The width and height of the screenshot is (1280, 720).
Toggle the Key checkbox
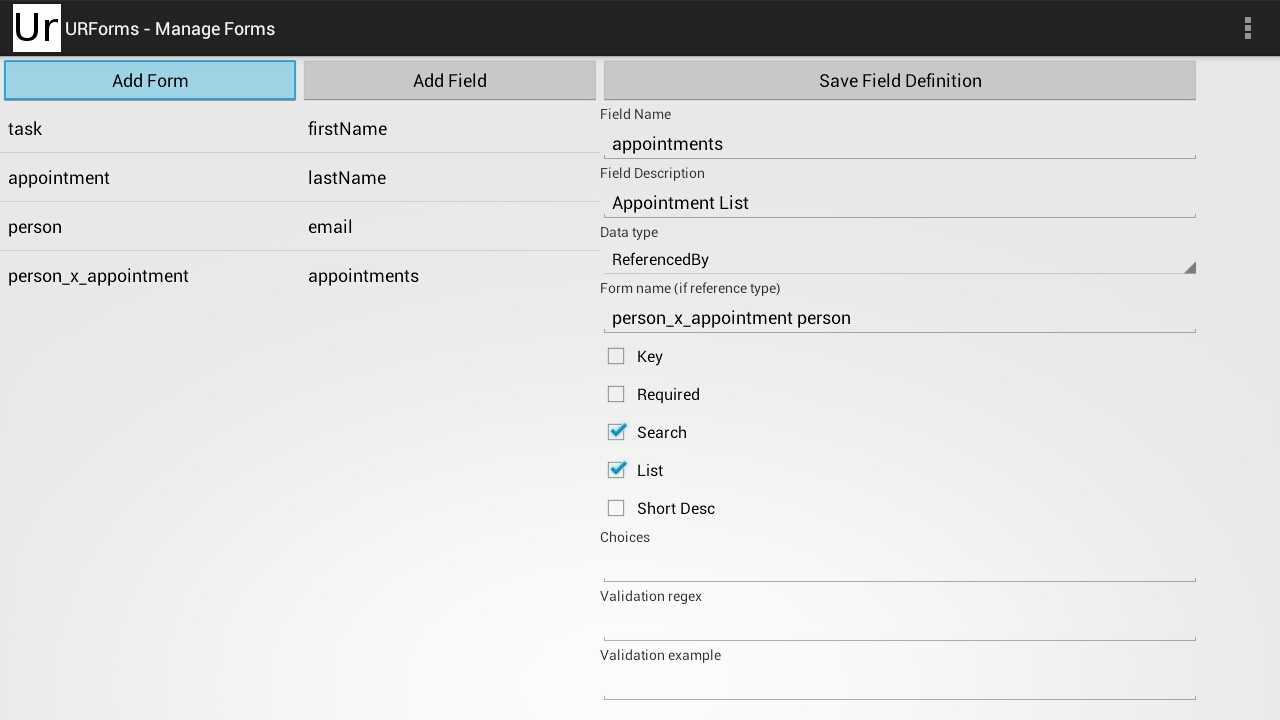616,356
